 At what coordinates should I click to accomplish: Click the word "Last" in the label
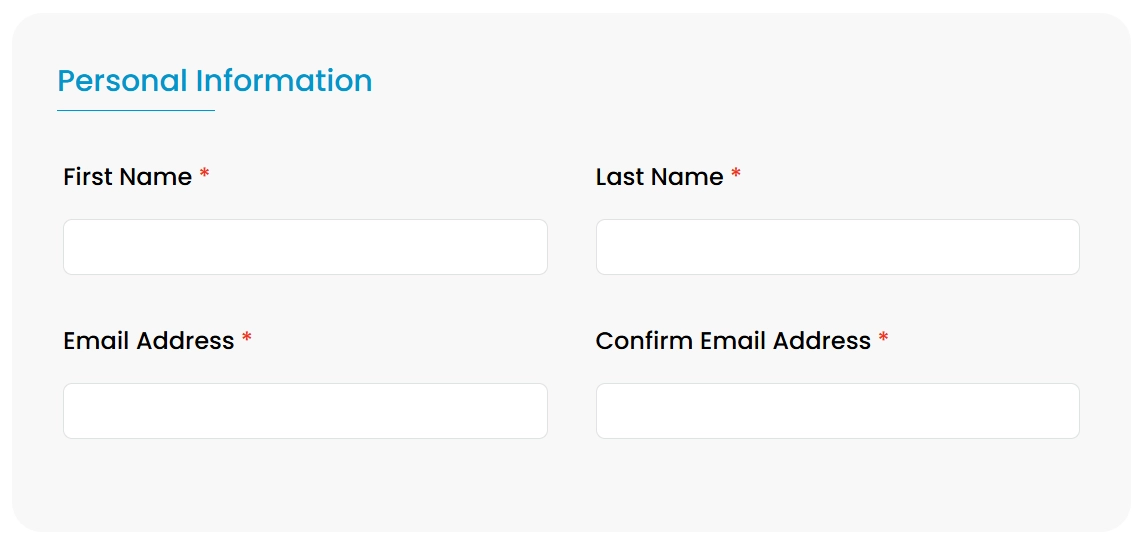[618, 177]
